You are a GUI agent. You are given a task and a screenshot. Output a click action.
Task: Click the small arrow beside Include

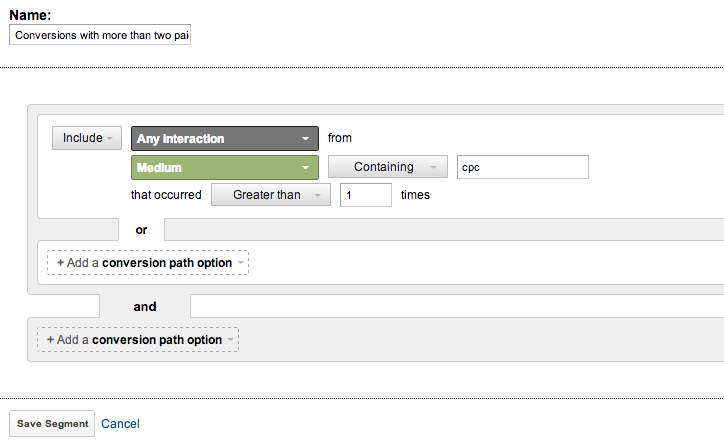click(x=110, y=139)
